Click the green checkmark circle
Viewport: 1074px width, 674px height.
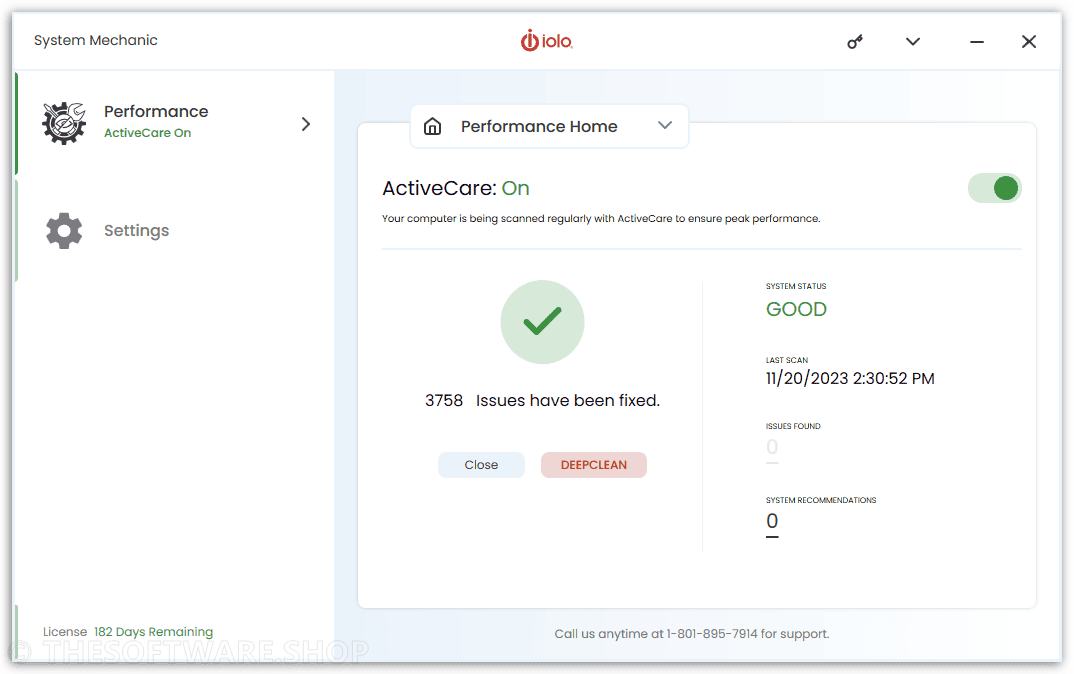(542, 322)
